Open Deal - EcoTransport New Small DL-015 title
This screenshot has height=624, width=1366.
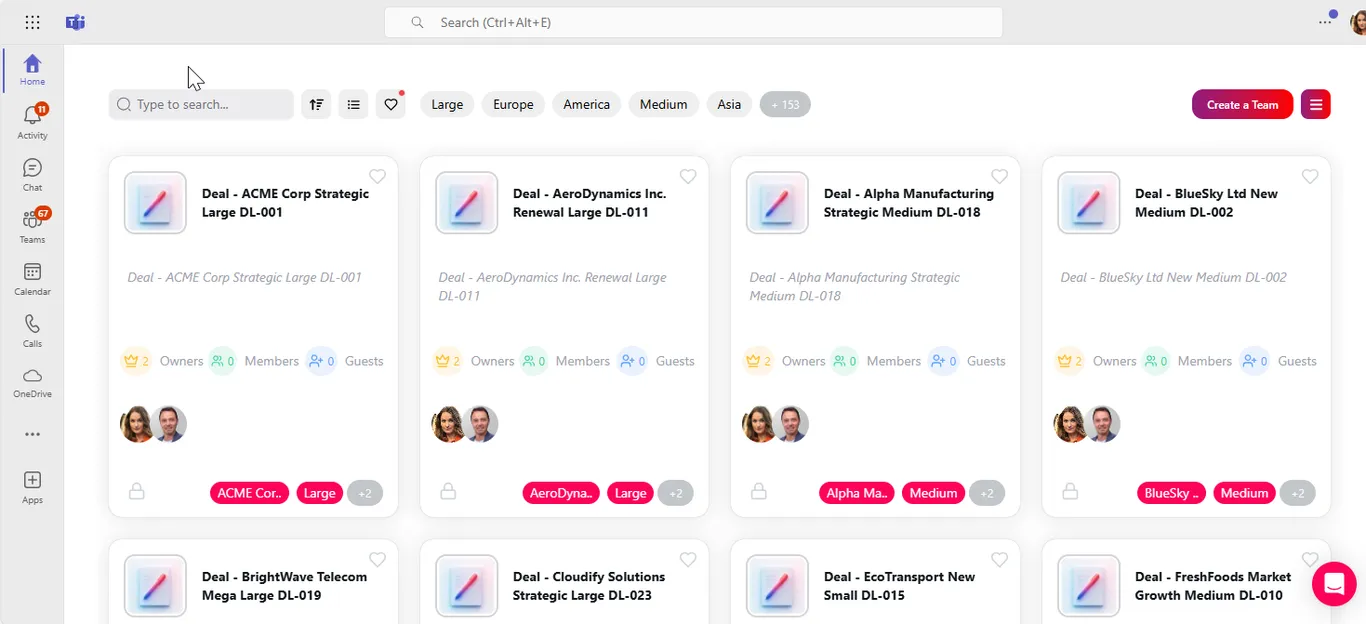coord(900,586)
